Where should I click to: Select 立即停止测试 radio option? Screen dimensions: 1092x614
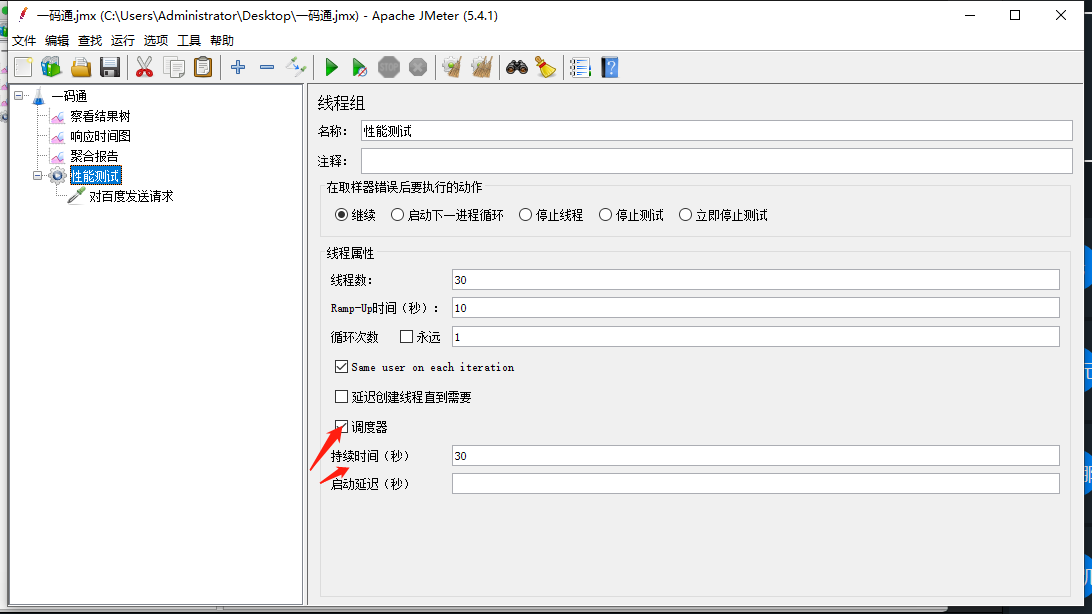pyautogui.click(x=685, y=215)
